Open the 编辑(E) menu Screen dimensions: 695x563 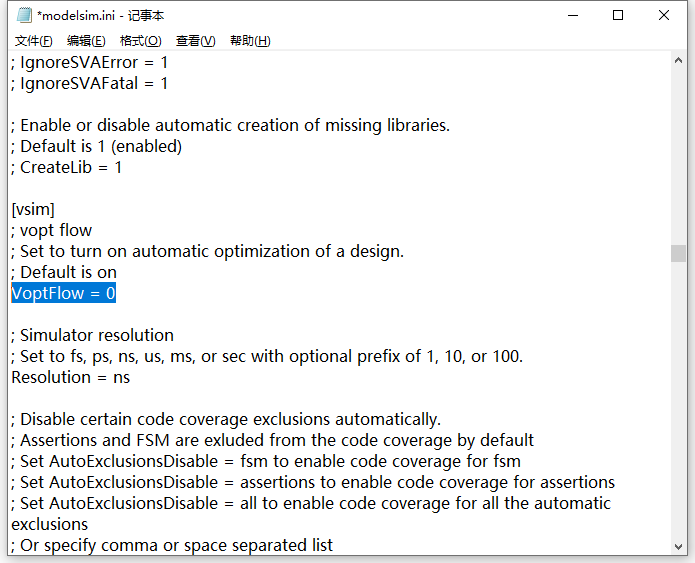click(86, 41)
